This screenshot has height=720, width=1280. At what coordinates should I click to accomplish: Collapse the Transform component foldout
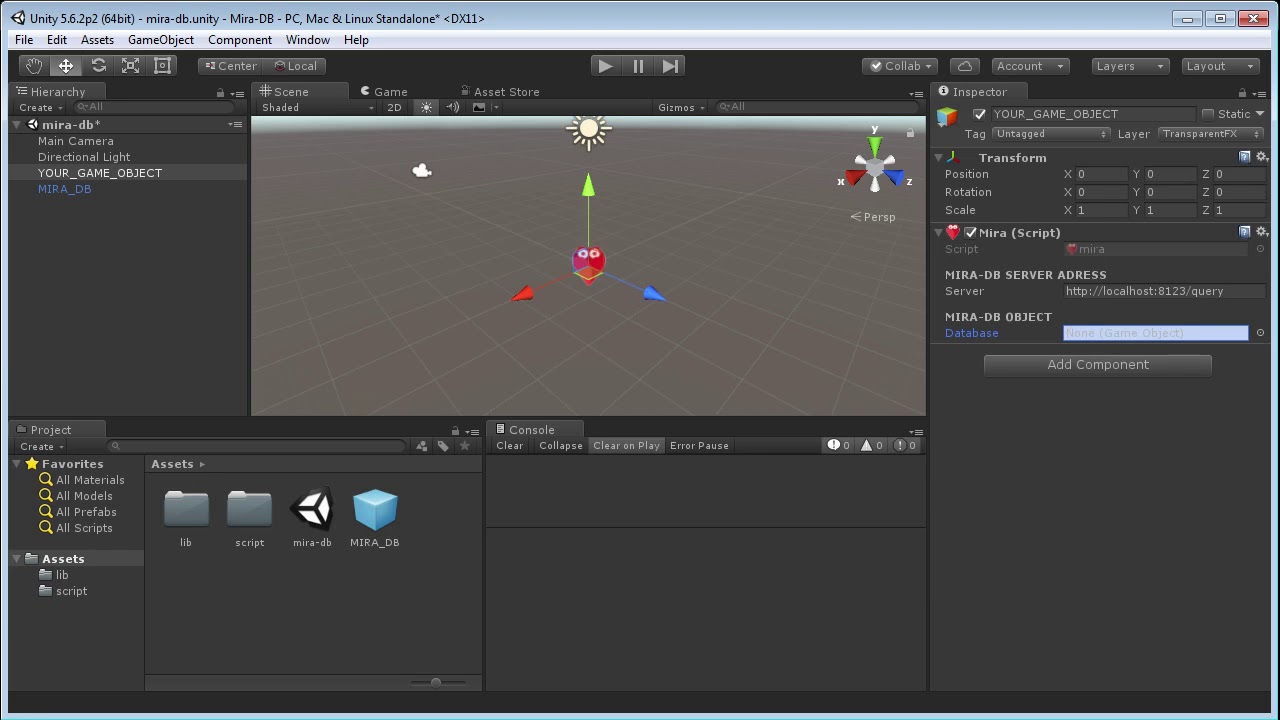point(939,158)
